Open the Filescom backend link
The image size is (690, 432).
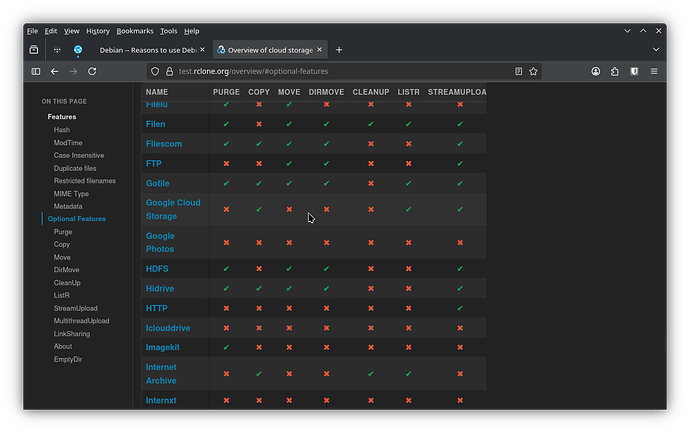(164, 144)
